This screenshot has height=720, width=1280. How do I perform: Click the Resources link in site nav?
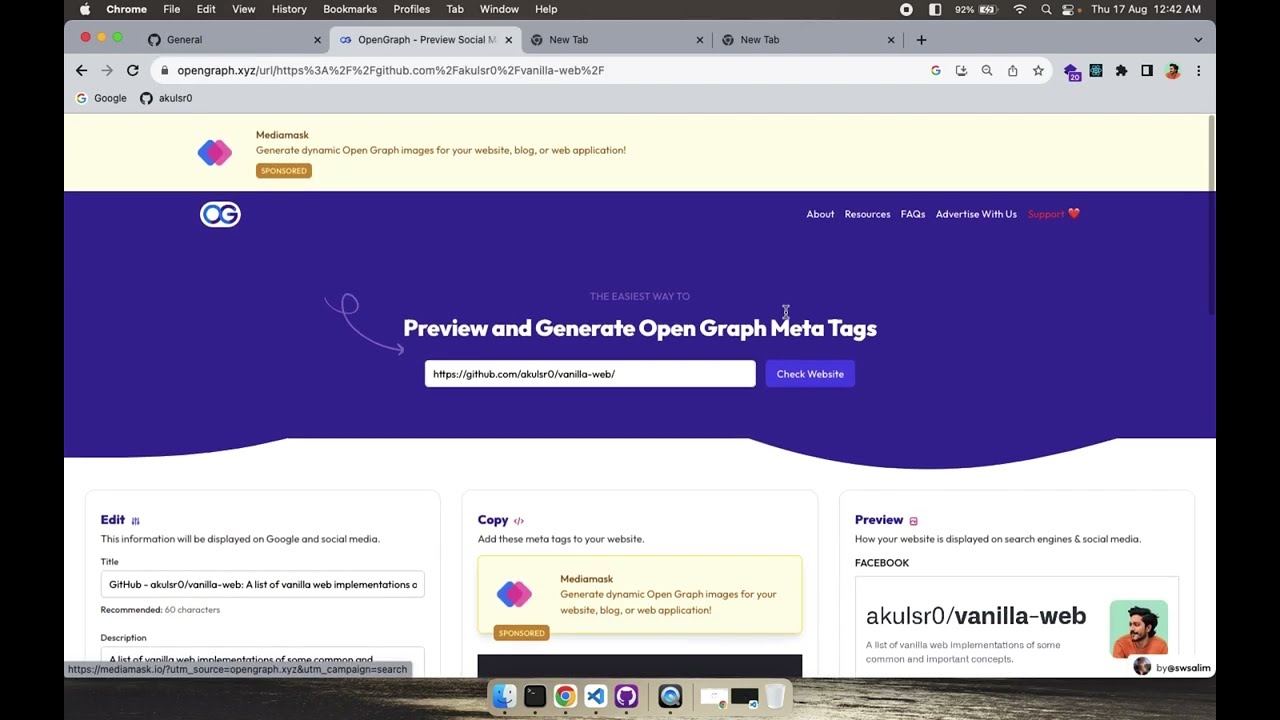tap(867, 214)
